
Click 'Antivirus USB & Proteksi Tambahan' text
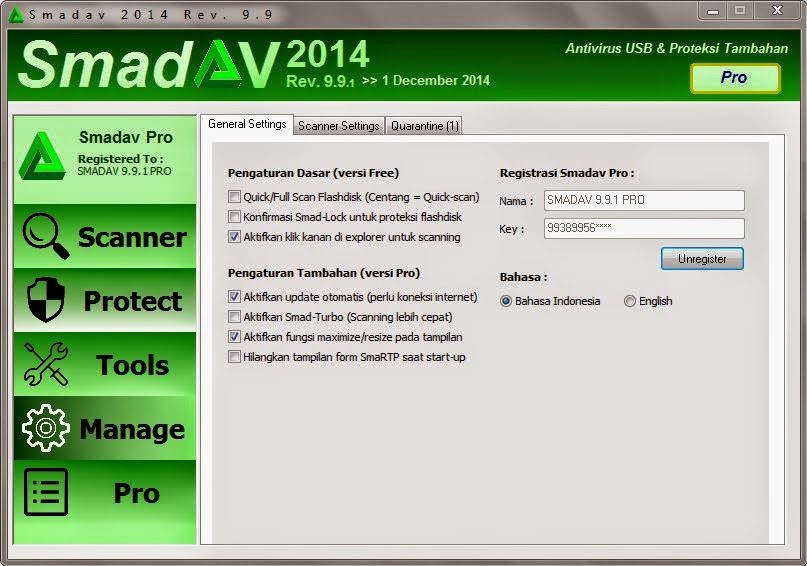[676, 48]
